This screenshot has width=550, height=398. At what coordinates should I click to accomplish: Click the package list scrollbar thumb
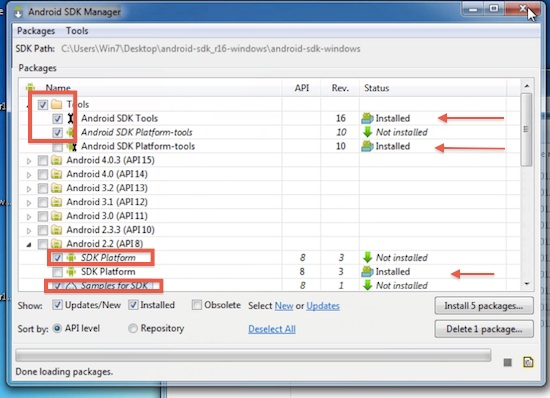(526, 129)
